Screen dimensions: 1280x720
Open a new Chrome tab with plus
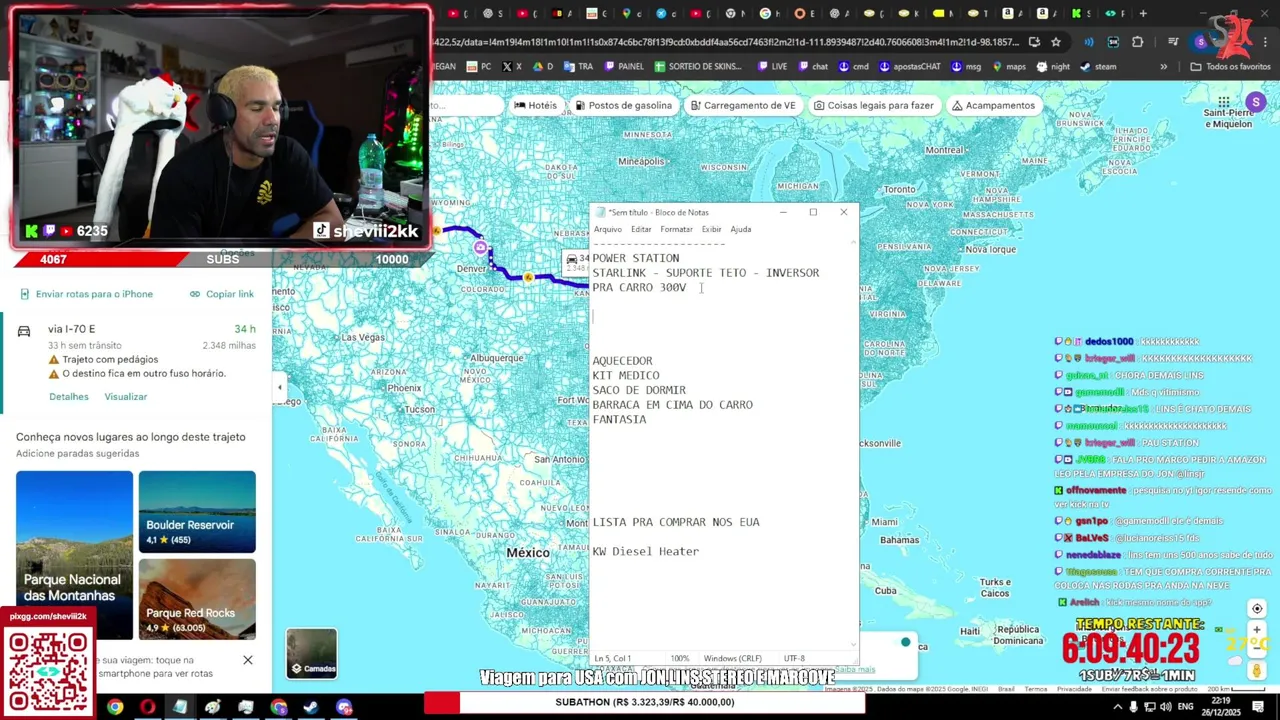pyautogui.click(x=1143, y=13)
